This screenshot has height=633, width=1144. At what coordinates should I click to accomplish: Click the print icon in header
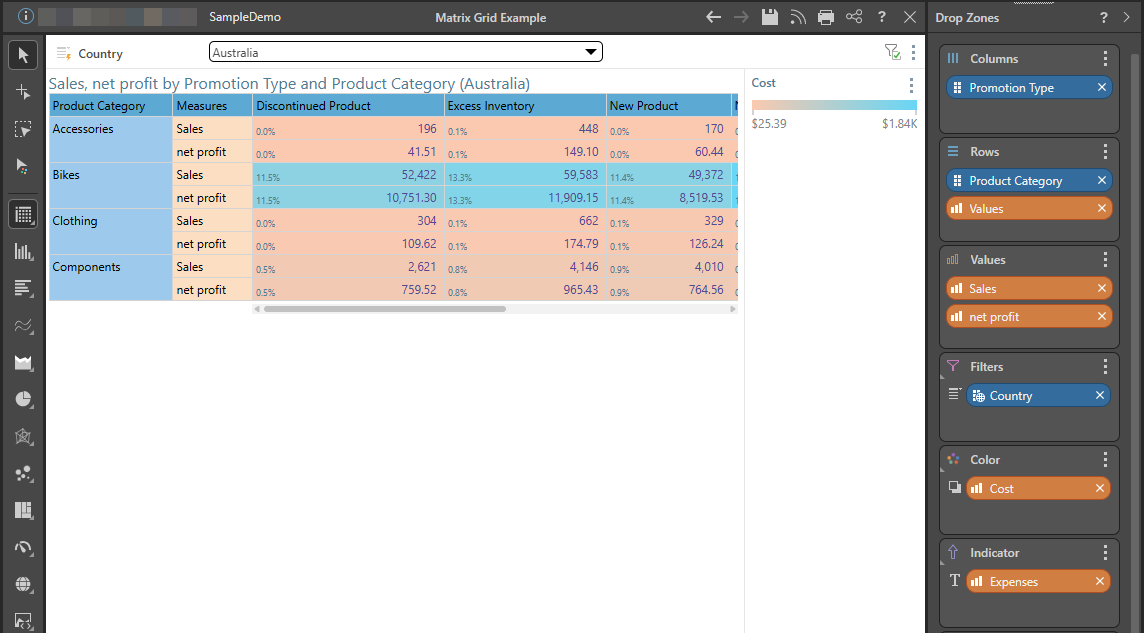coord(825,17)
